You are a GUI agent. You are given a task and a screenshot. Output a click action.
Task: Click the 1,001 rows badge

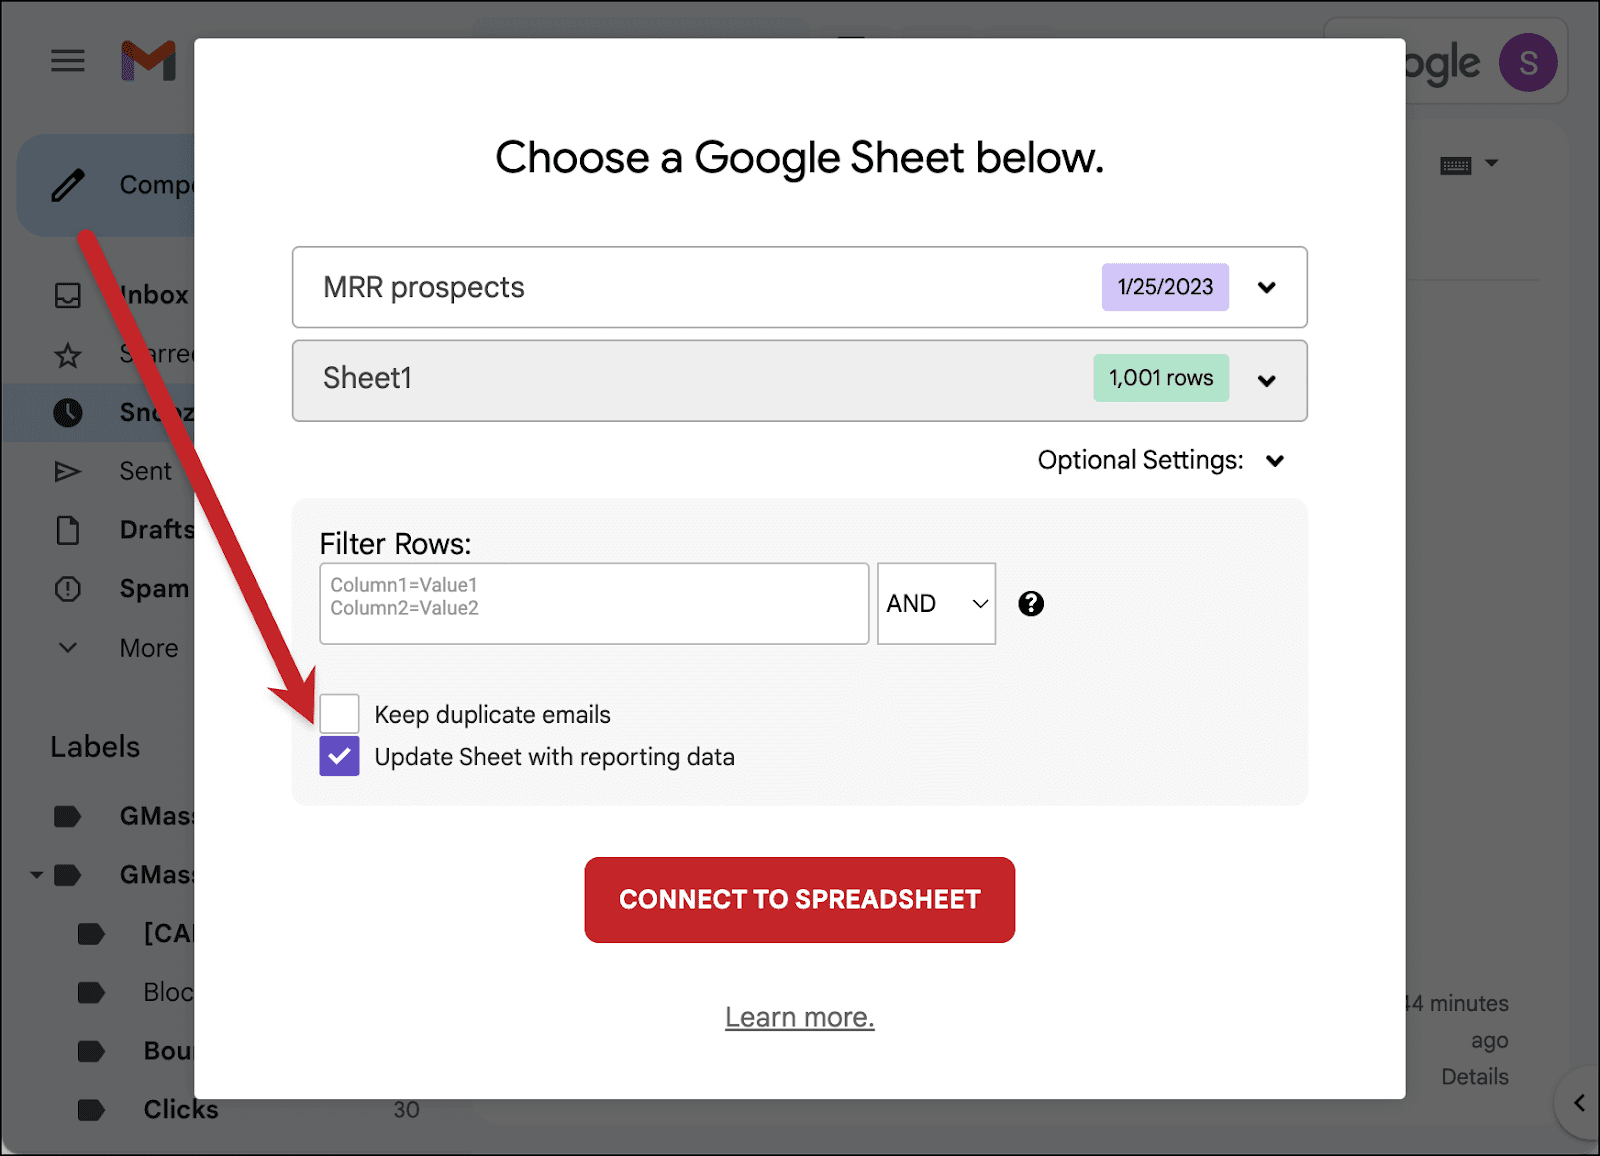pos(1161,378)
